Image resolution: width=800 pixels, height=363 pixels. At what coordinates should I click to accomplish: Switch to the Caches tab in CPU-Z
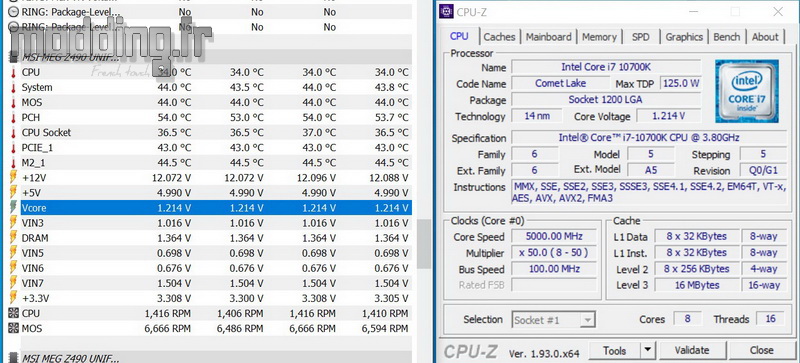tap(499, 37)
